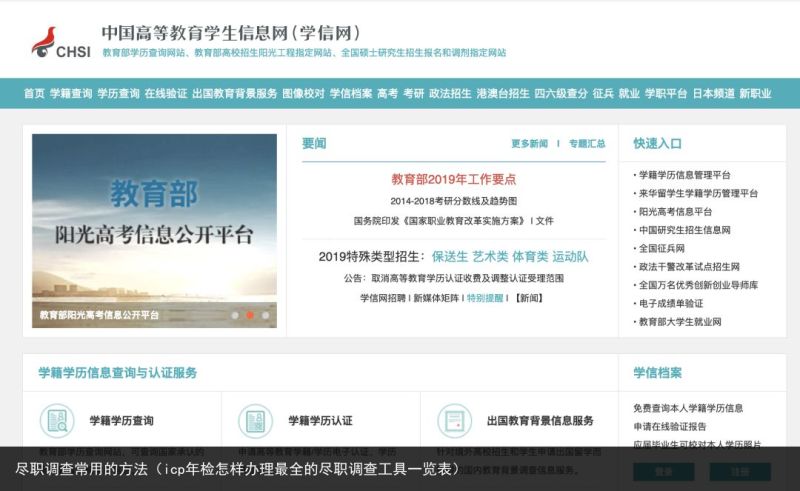Image resolution: width=800 pixels, height=491 pixels.
Task: Click 免费查询本人学籍学历信息 text
Action: (x=688, y=408)
